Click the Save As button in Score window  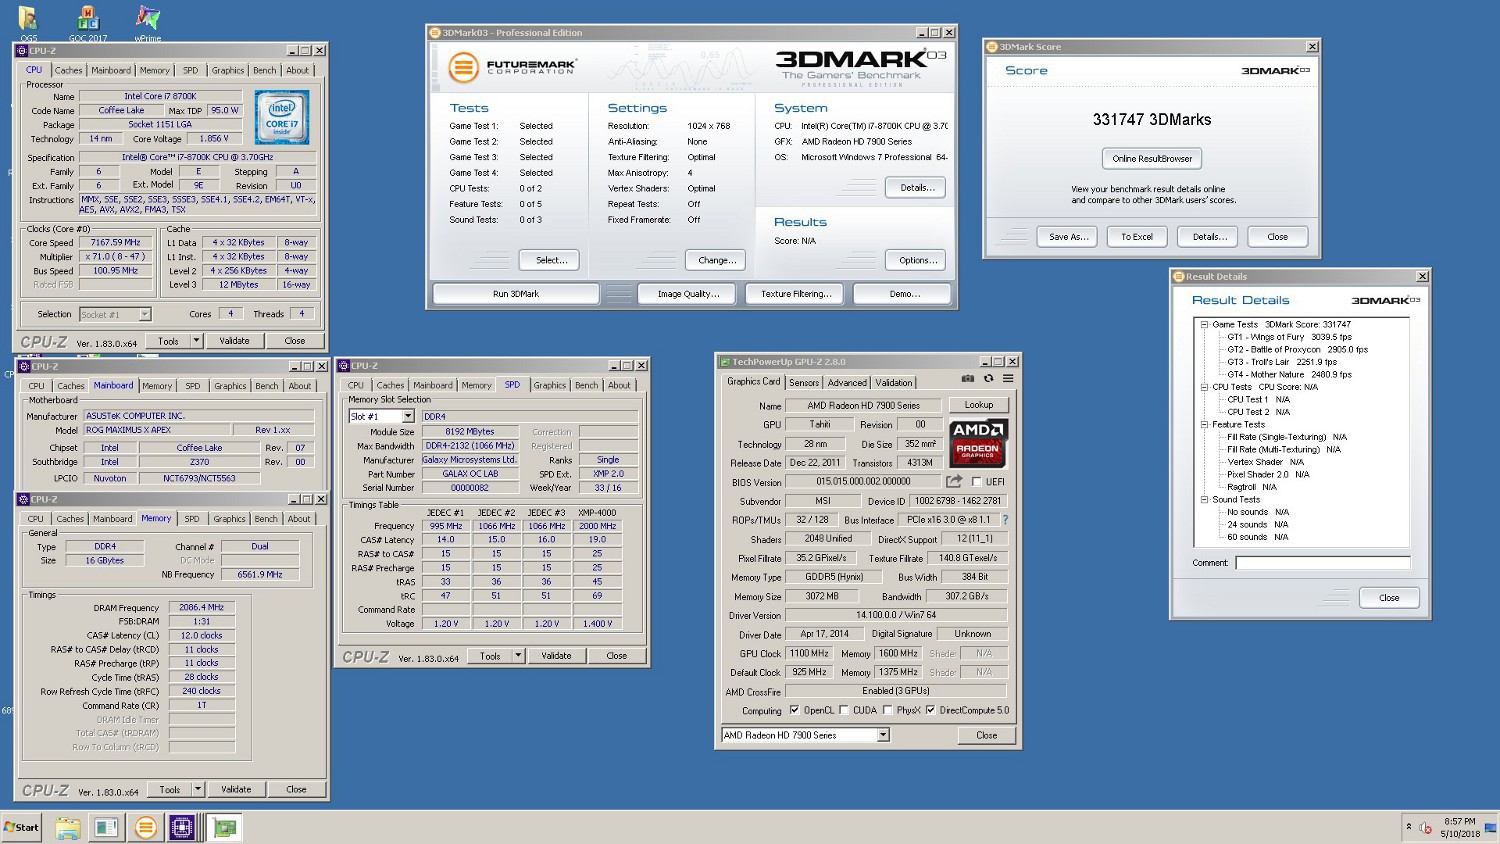pos(1068,237)
